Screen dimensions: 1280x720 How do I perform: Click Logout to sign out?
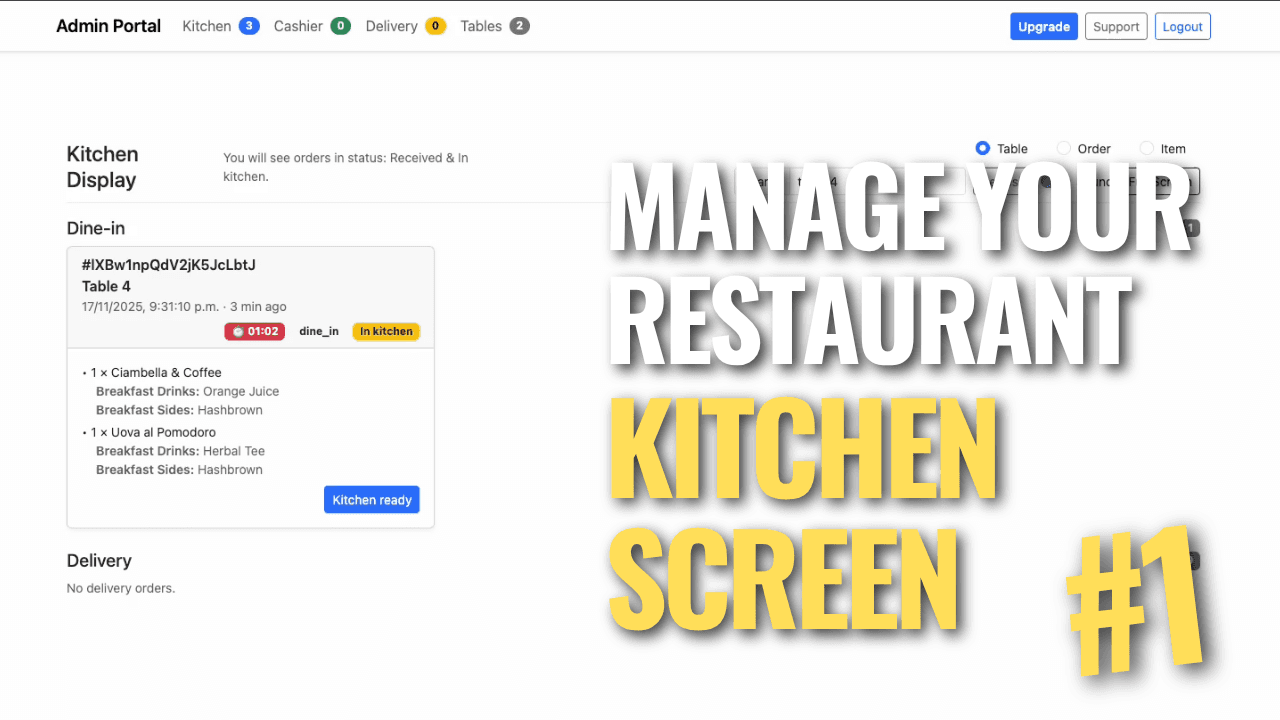pyautogui.click(x=1183, y=26)
